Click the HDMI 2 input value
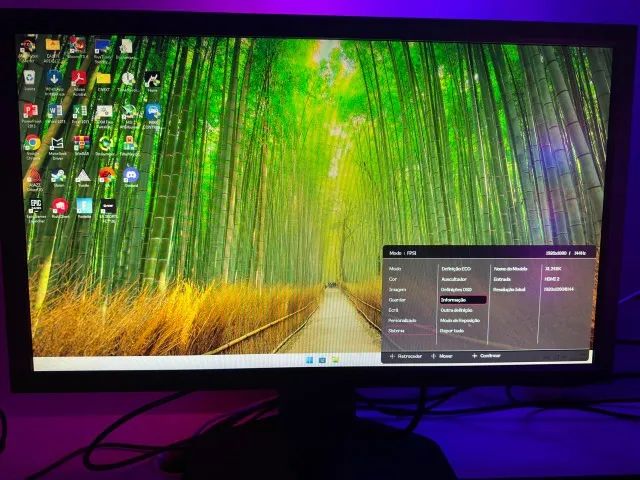640x480 pixels. click(x=552, y=279)
